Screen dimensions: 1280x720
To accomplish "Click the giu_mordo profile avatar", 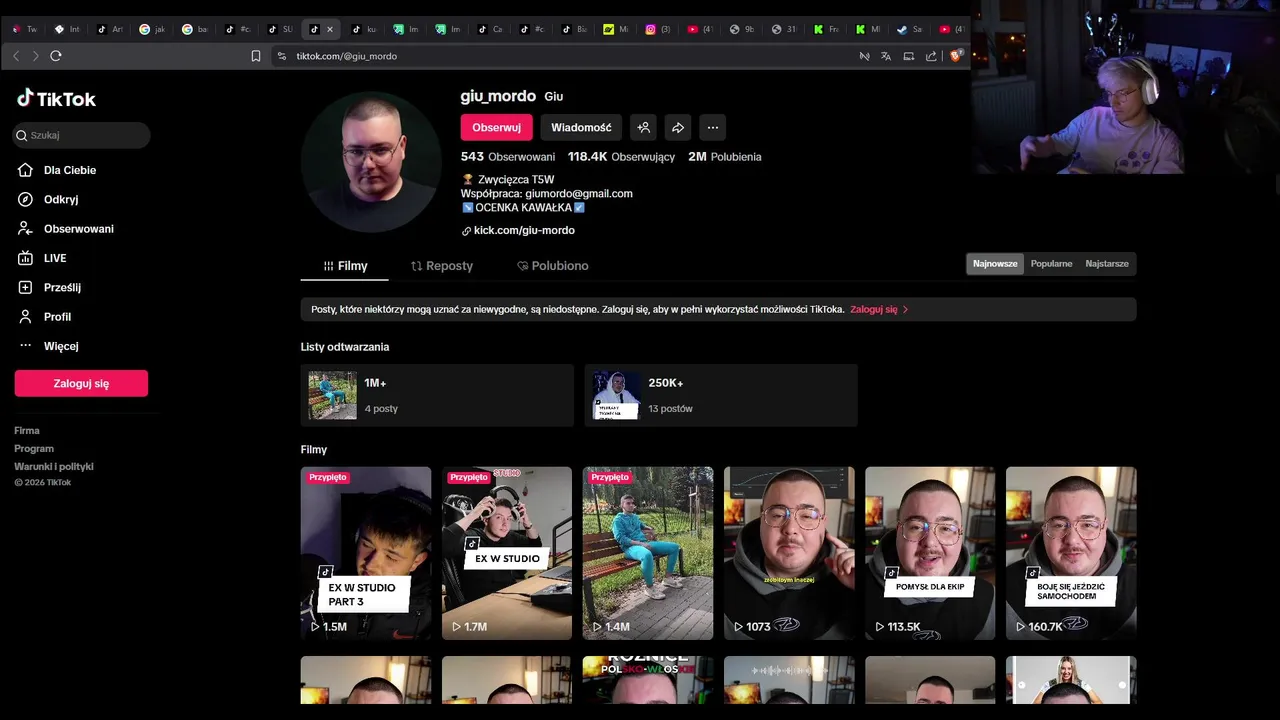I will 371,162.
